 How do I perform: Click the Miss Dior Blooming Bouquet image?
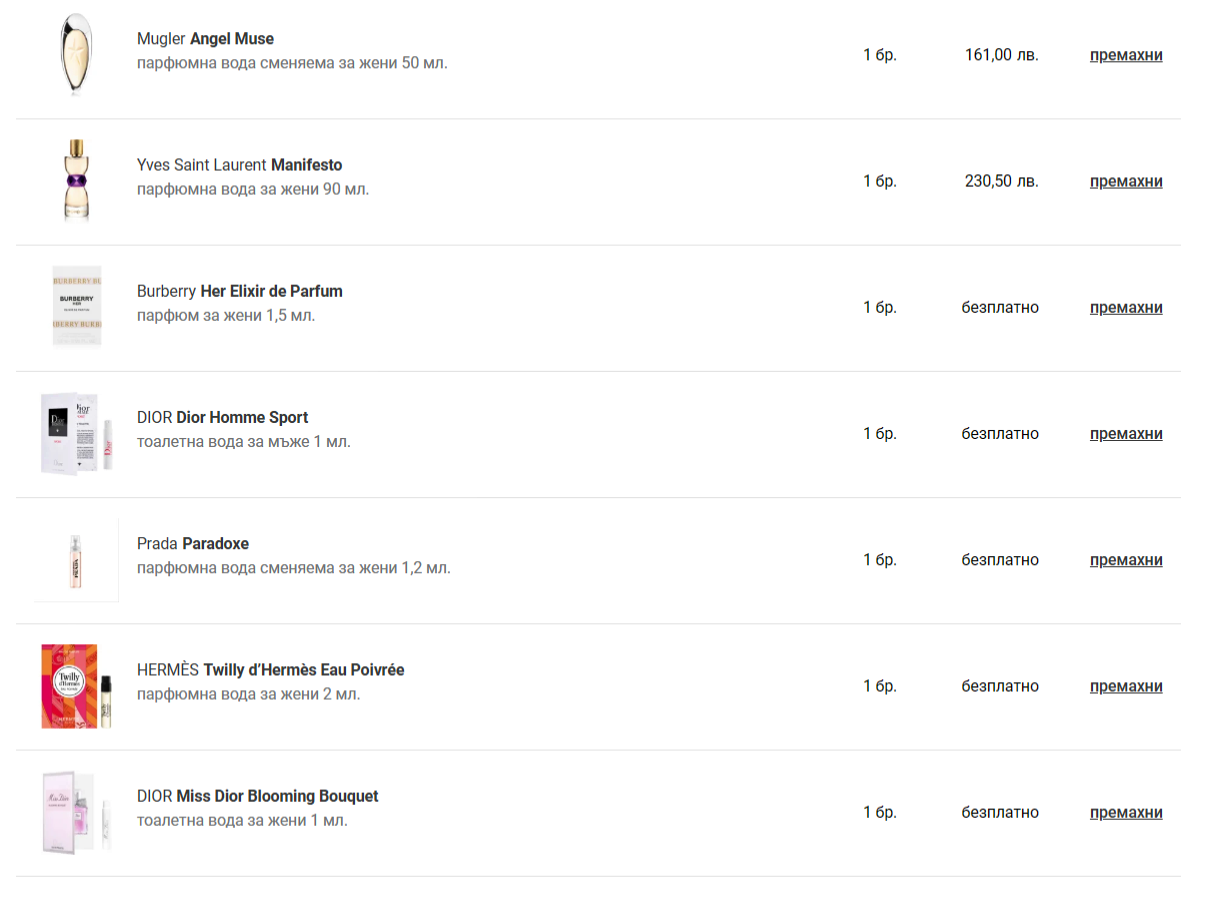coord(77,812)
